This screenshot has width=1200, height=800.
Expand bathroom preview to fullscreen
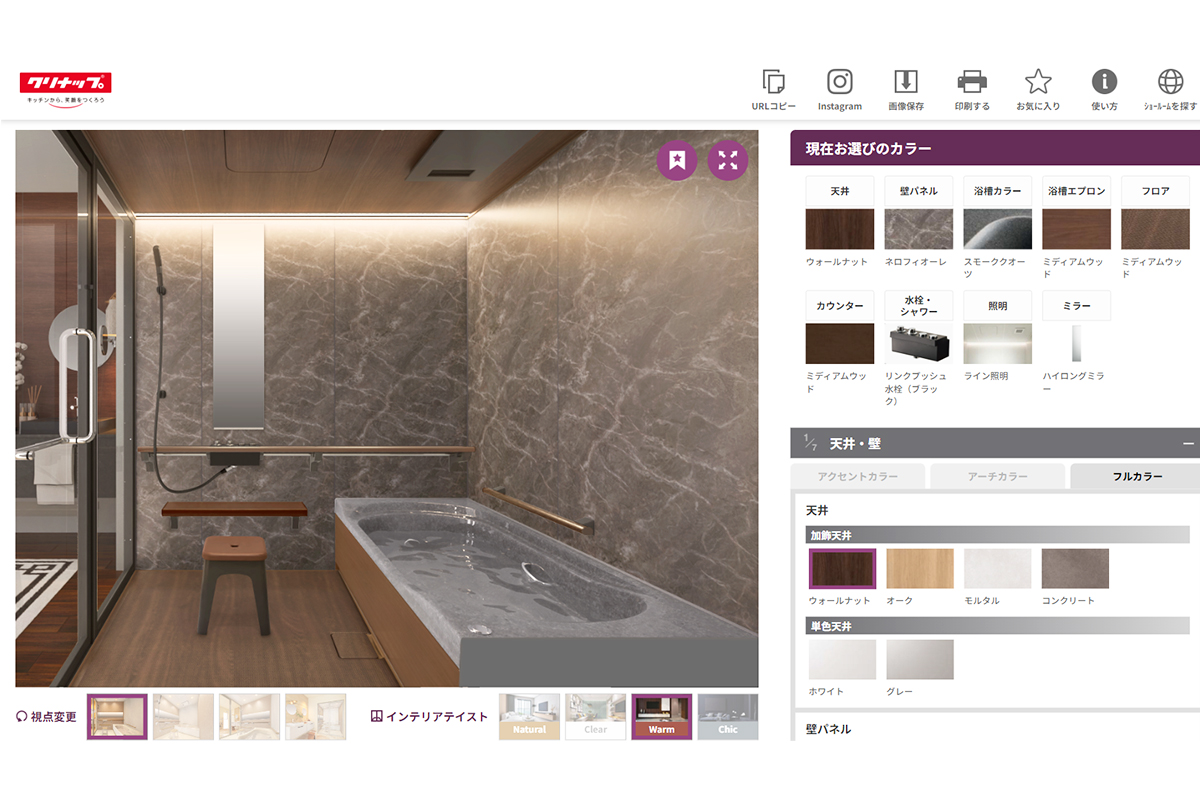point(728,160)
